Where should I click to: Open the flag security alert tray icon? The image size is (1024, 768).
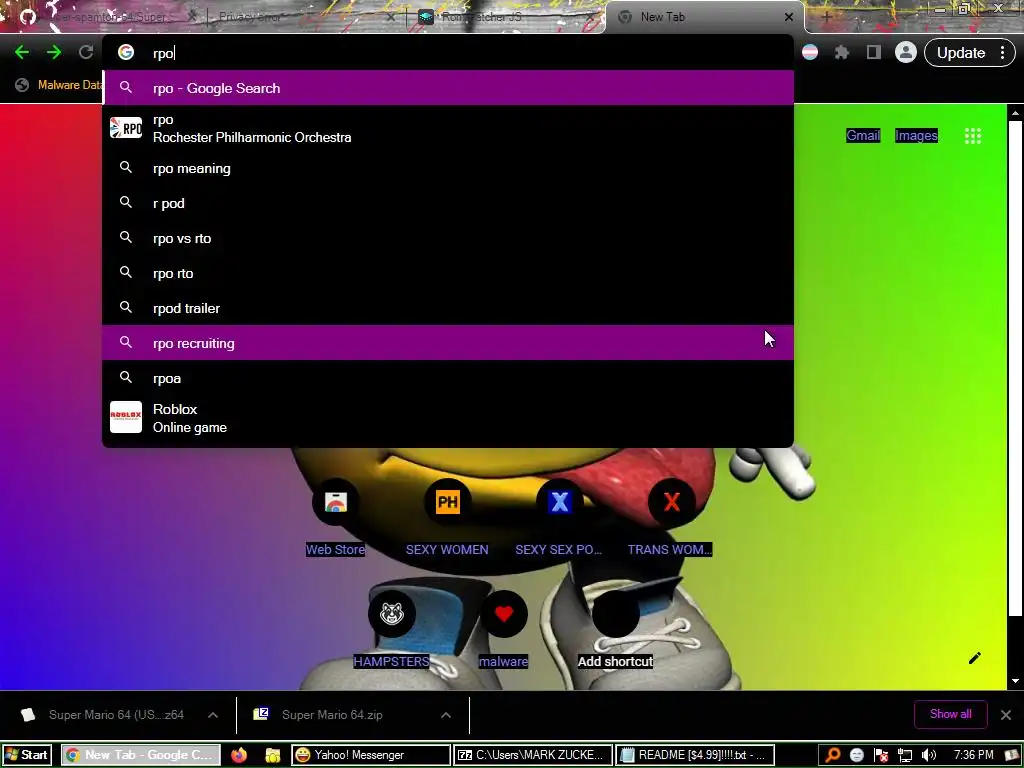pyautogui.click(x=881, y=755)
